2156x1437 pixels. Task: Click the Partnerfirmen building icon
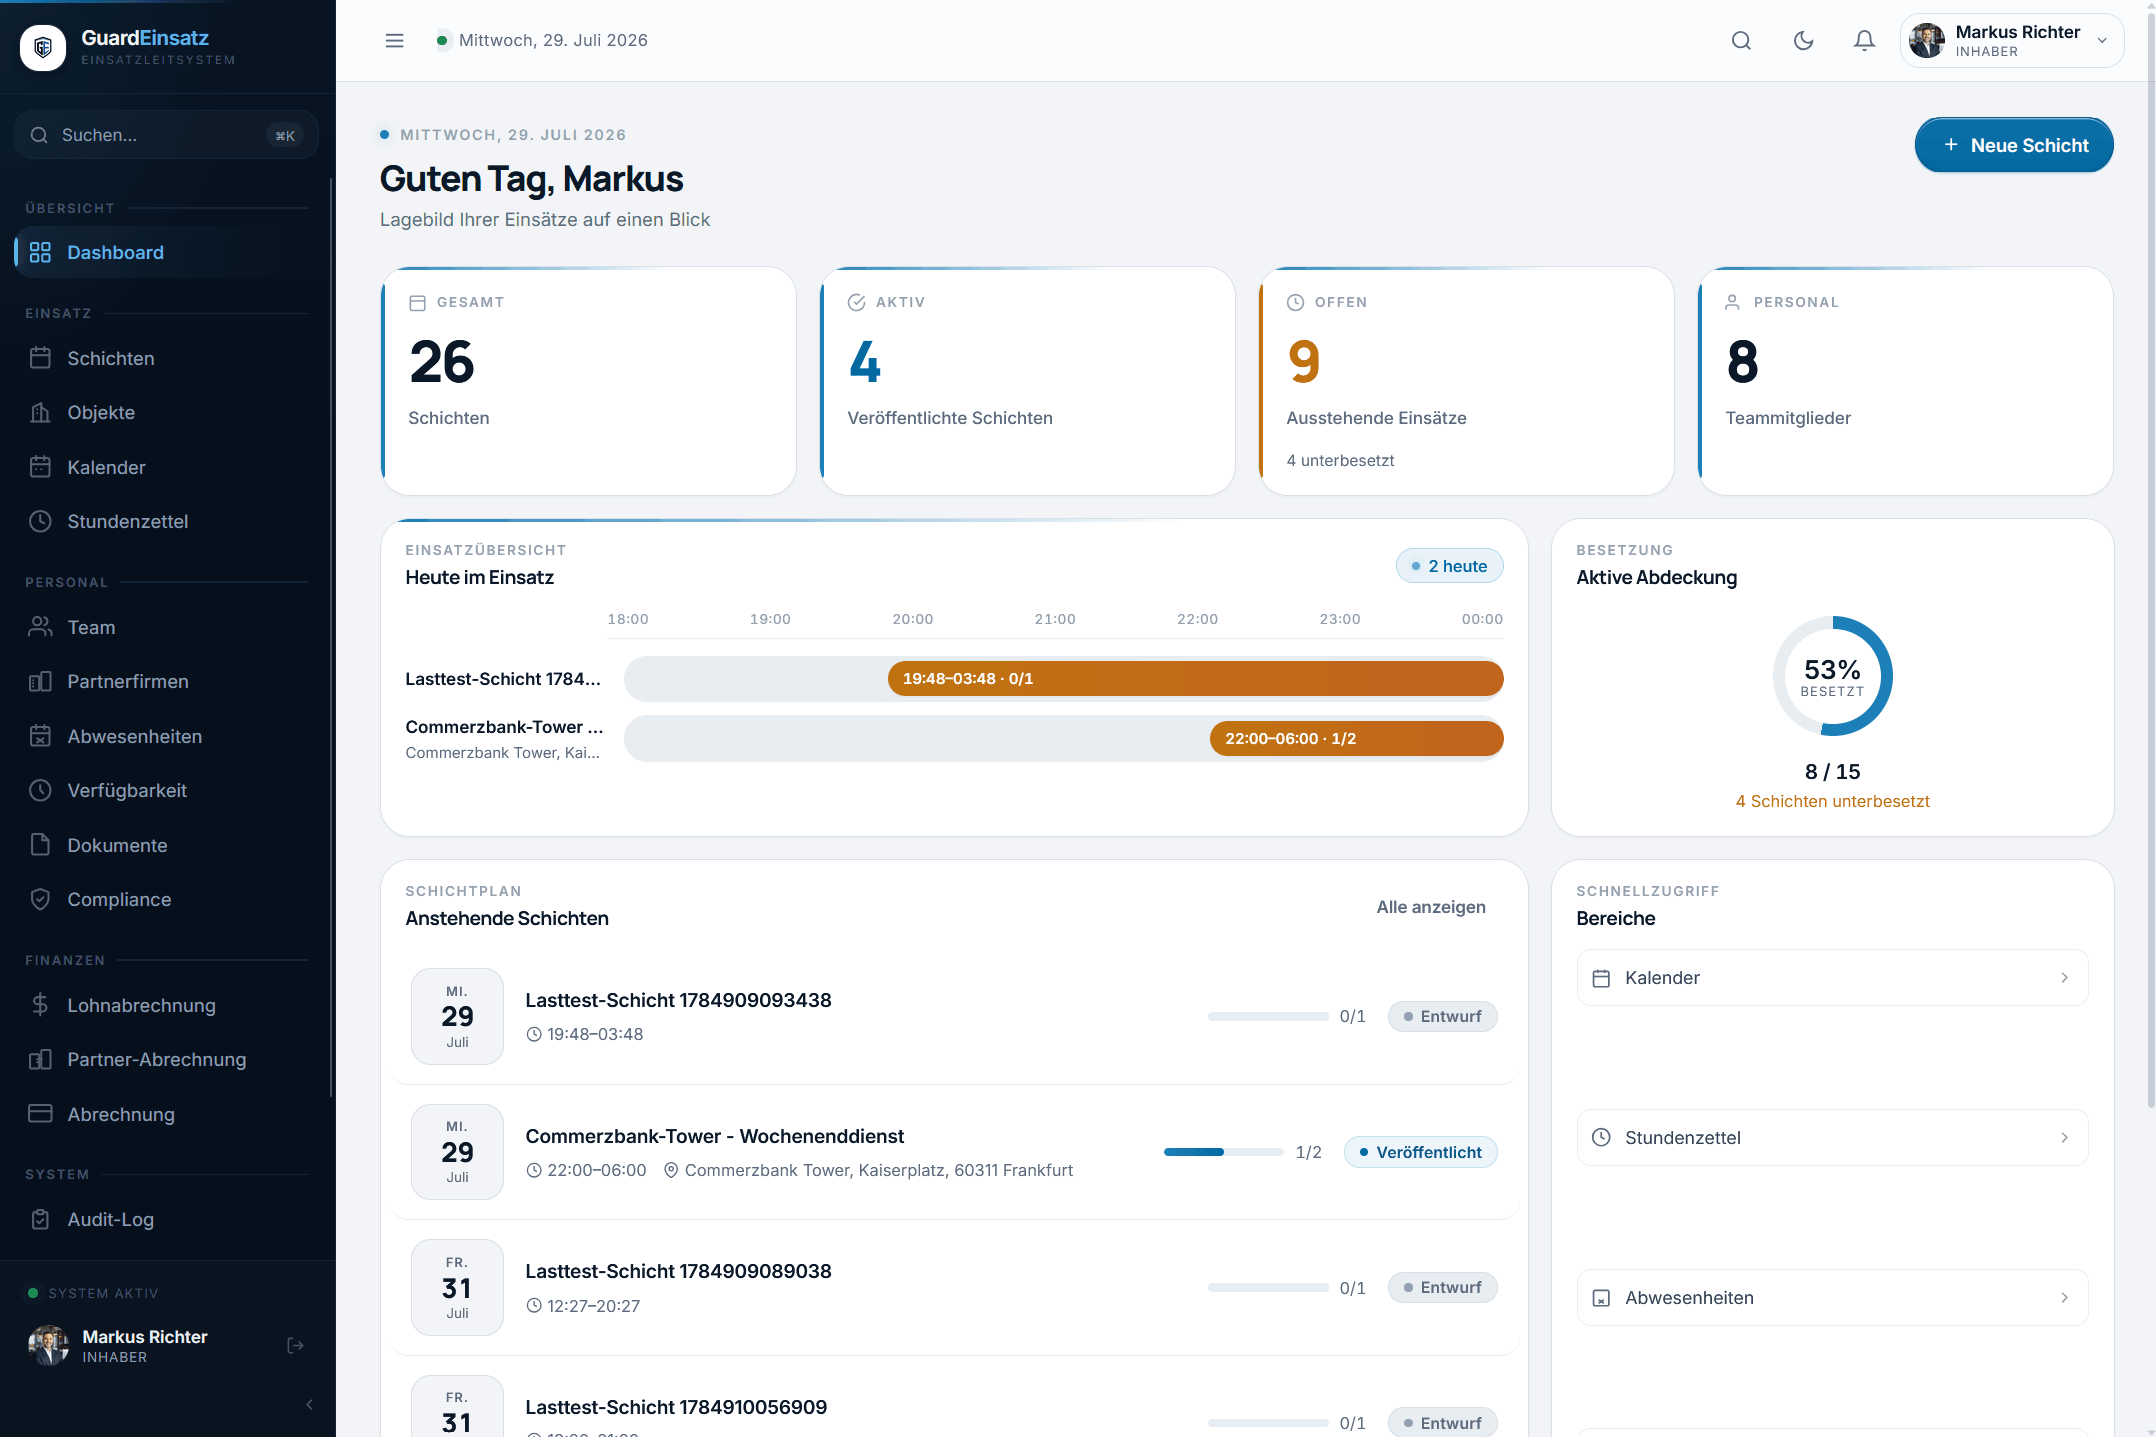click(x=40, y=682)
